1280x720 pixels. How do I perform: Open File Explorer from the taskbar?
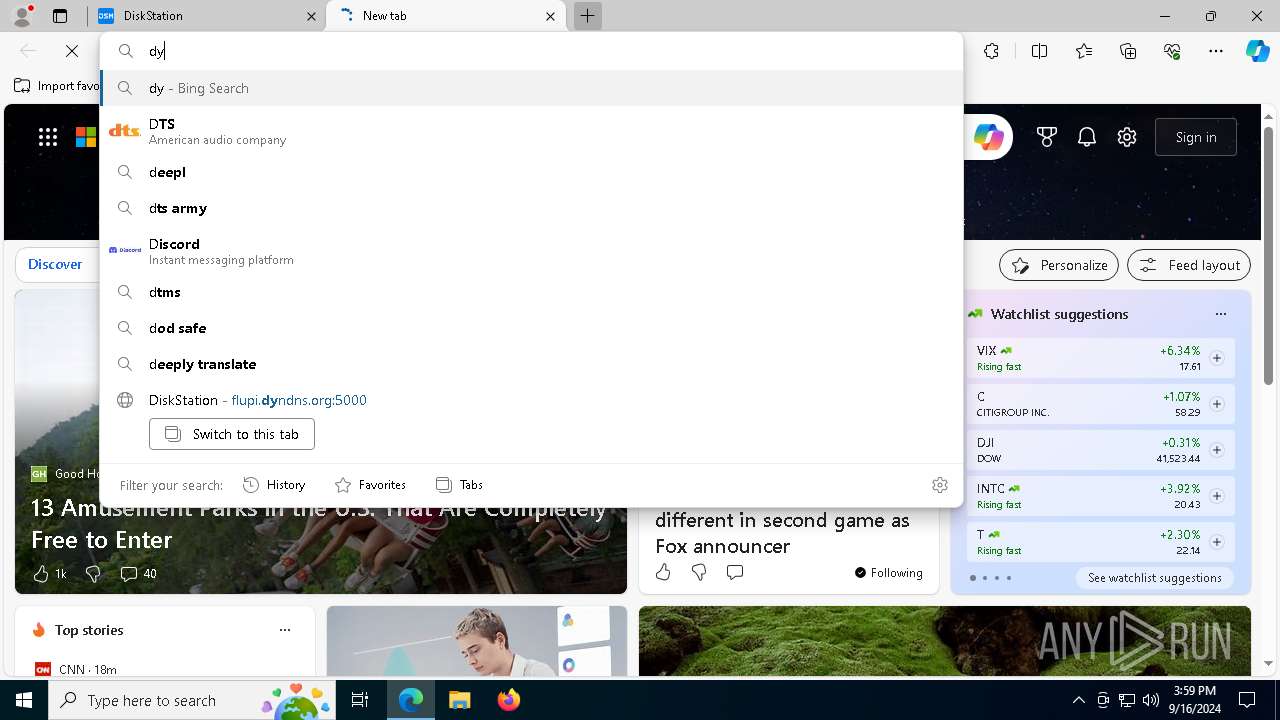click(459, 700)
